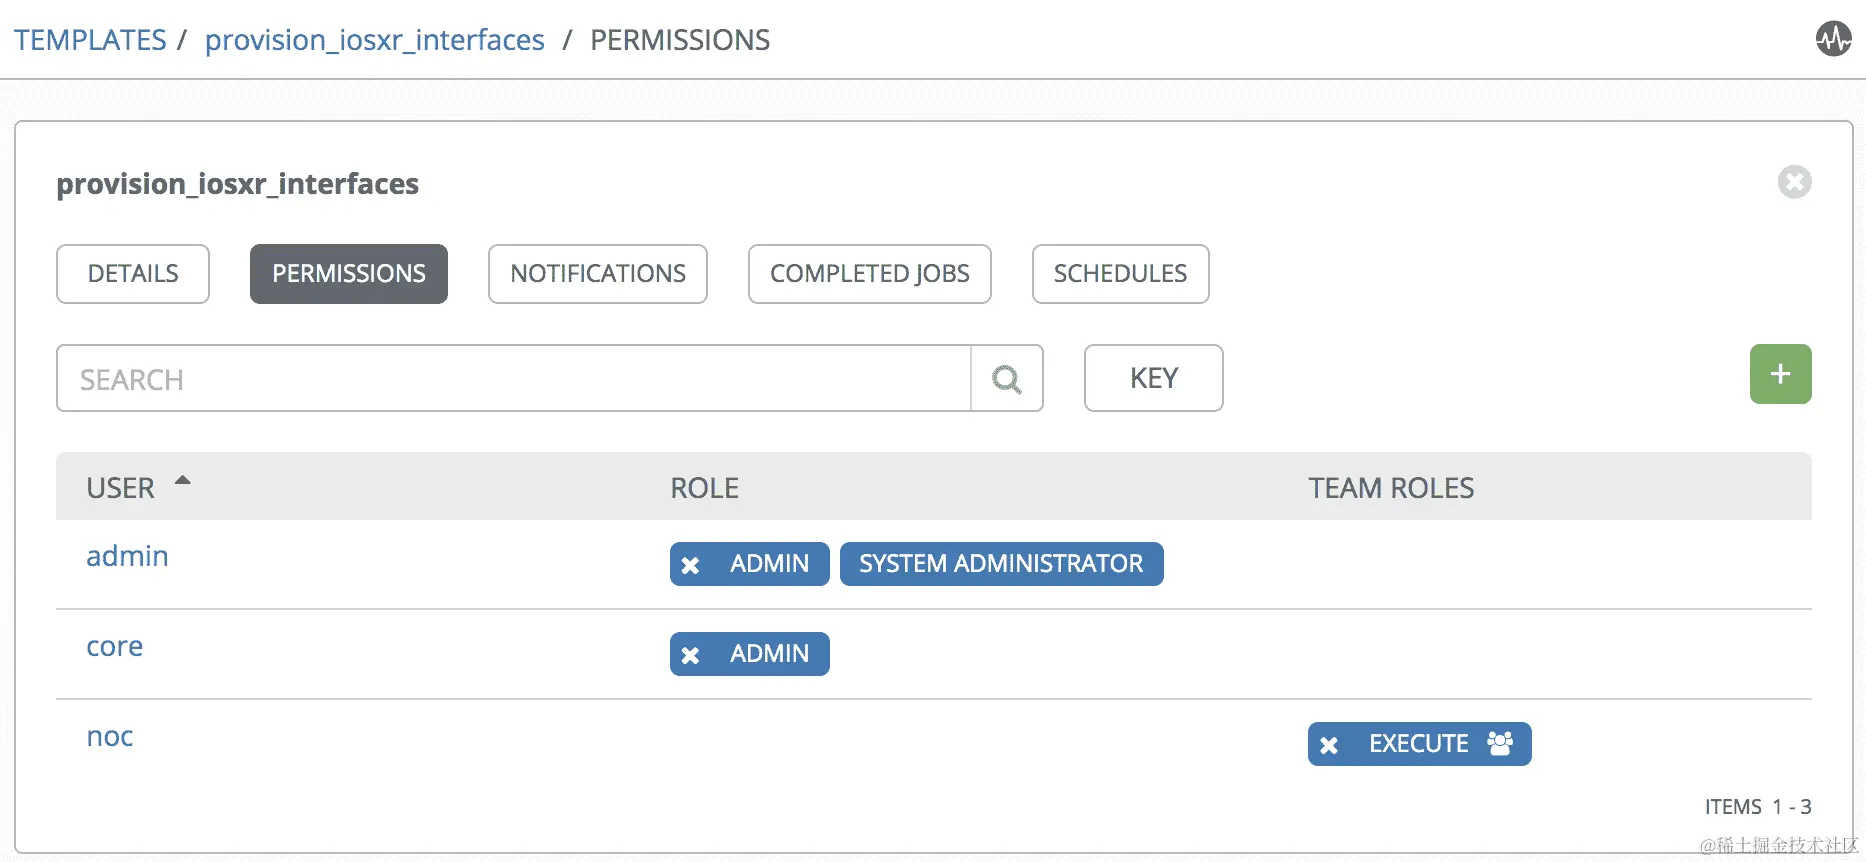Remove ADMIN role from admin user
Image resolution: width=1866 pixels, height=862 pixels.
pyautogui.click(x=690, y=565)
